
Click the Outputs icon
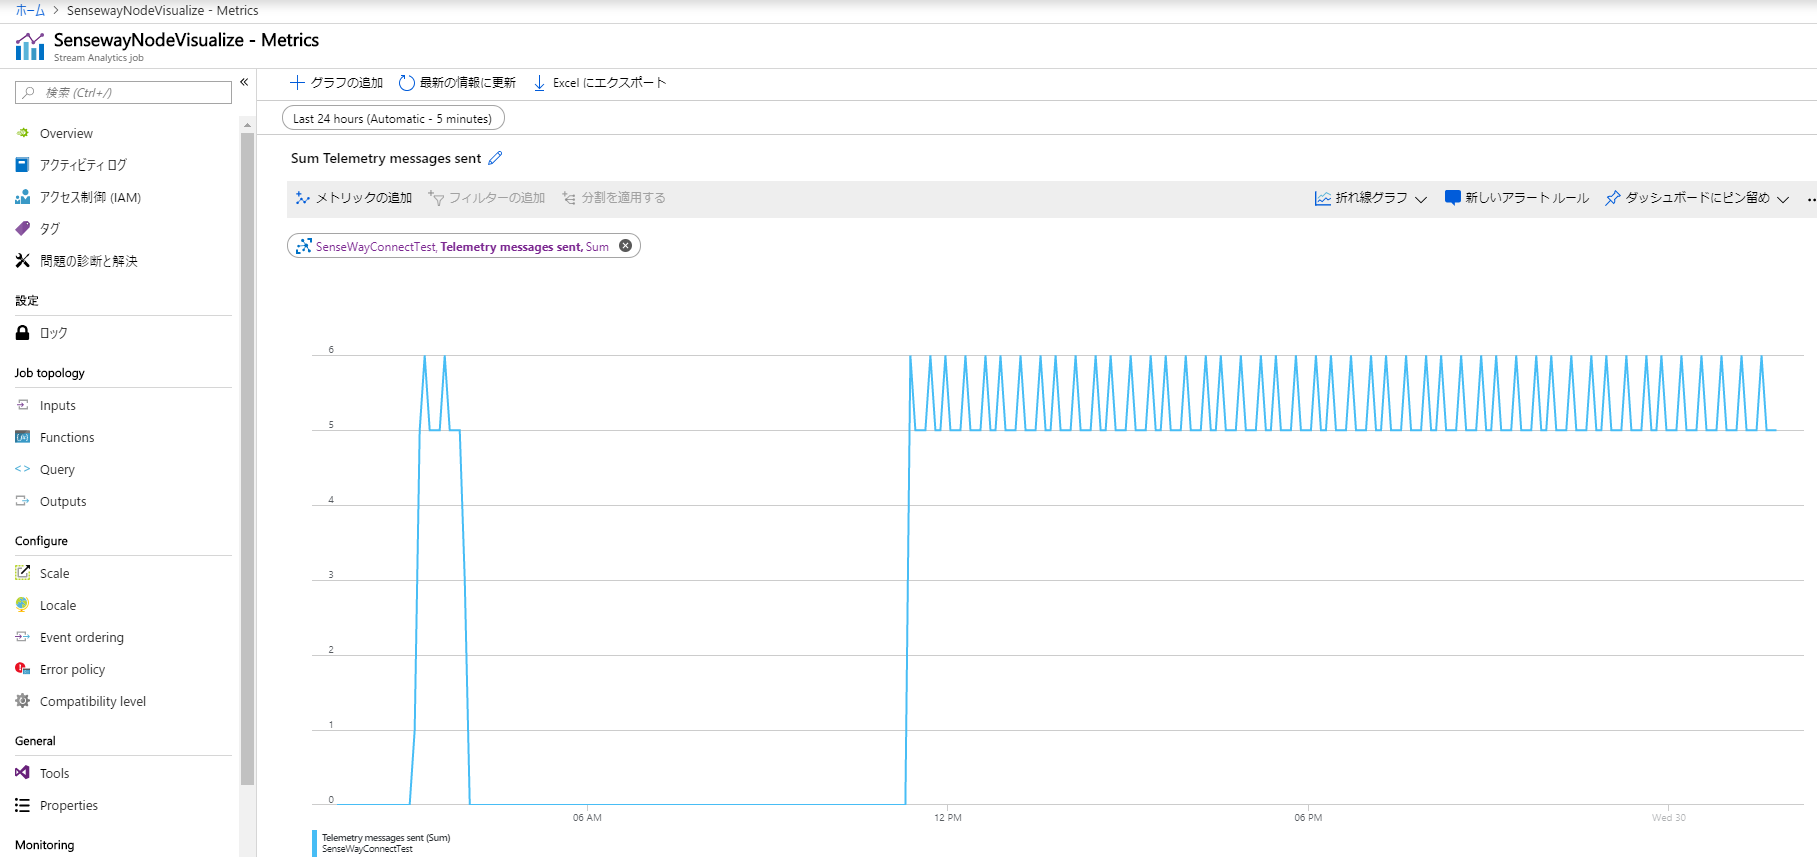pyautogui.click(x=22, y=501)
